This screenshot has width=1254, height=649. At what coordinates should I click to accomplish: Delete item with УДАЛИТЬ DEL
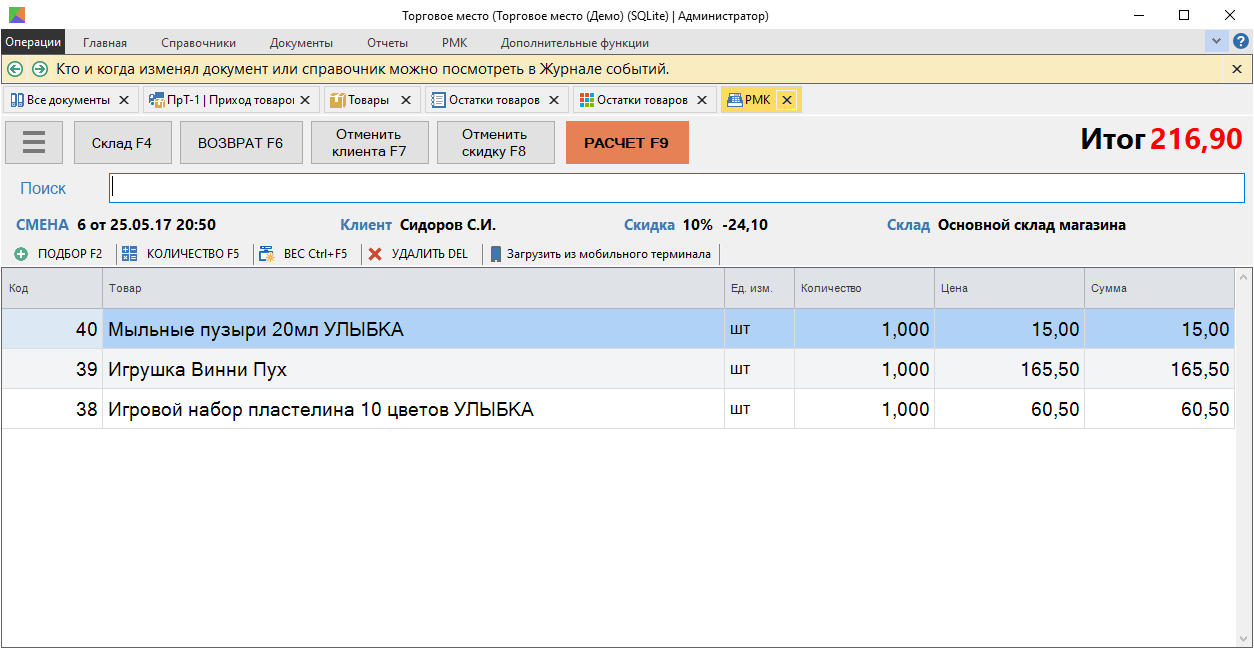coord(418,254)
